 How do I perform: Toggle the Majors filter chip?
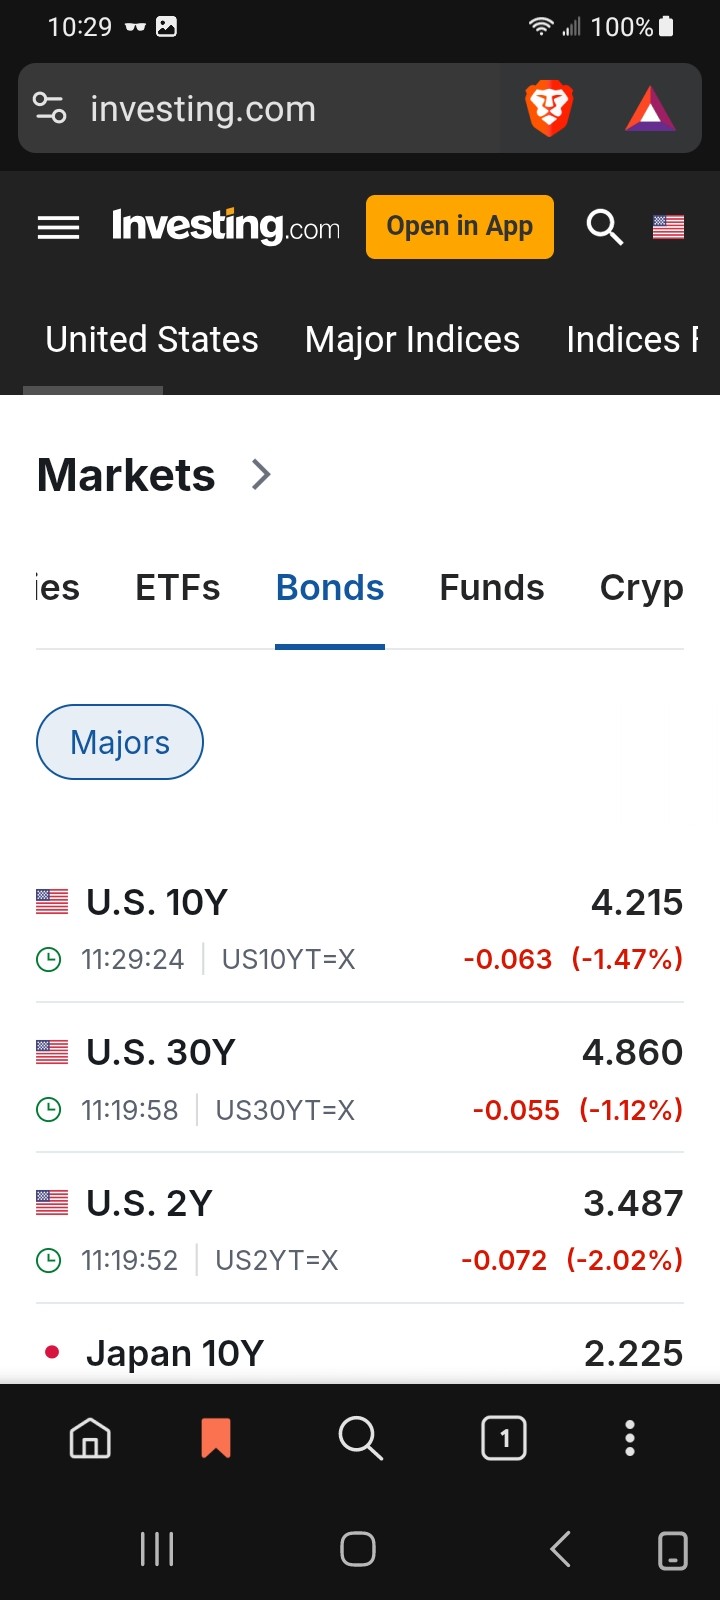[120, 742]
